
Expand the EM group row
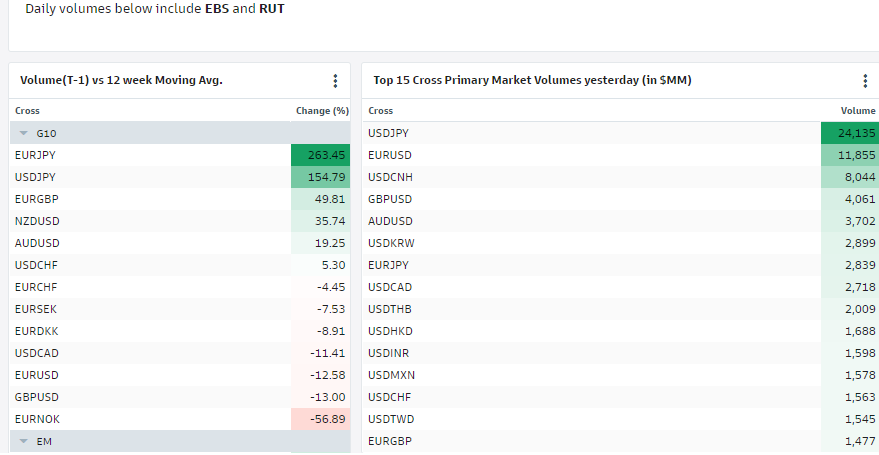pyautogui.click(x=24, y=441)
